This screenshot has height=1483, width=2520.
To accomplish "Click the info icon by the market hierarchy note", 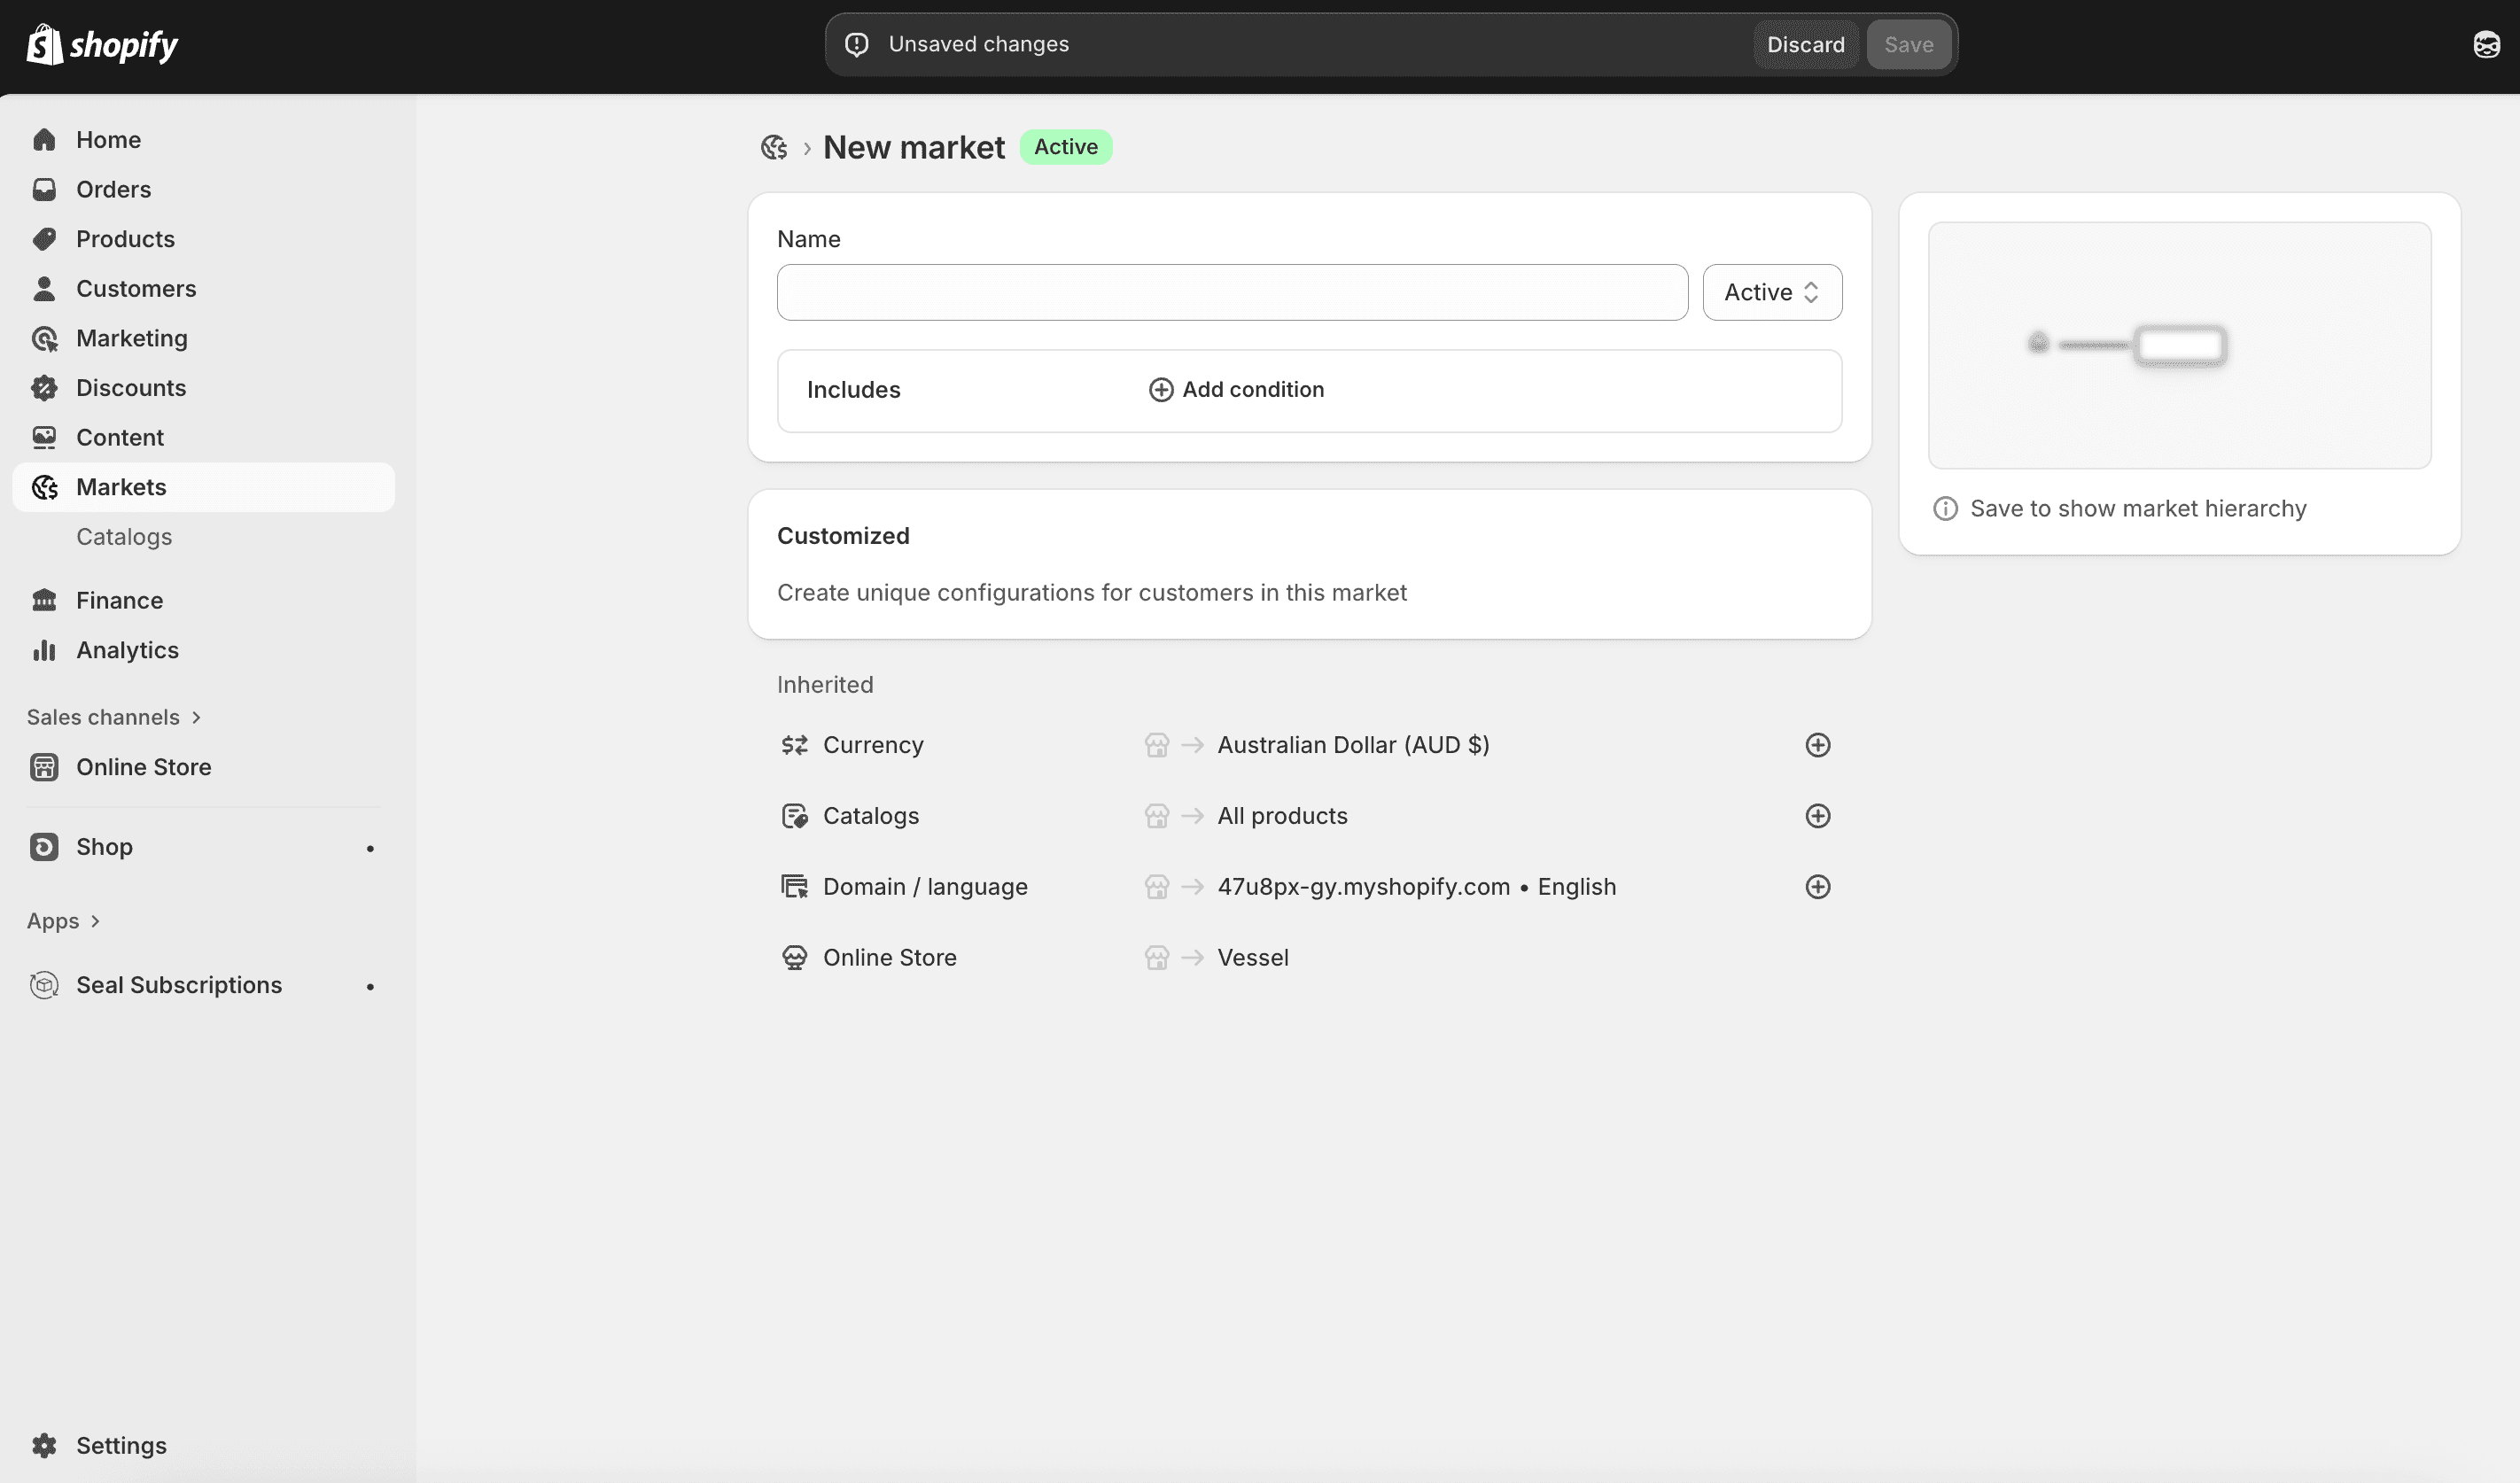I will (1945, 509).
